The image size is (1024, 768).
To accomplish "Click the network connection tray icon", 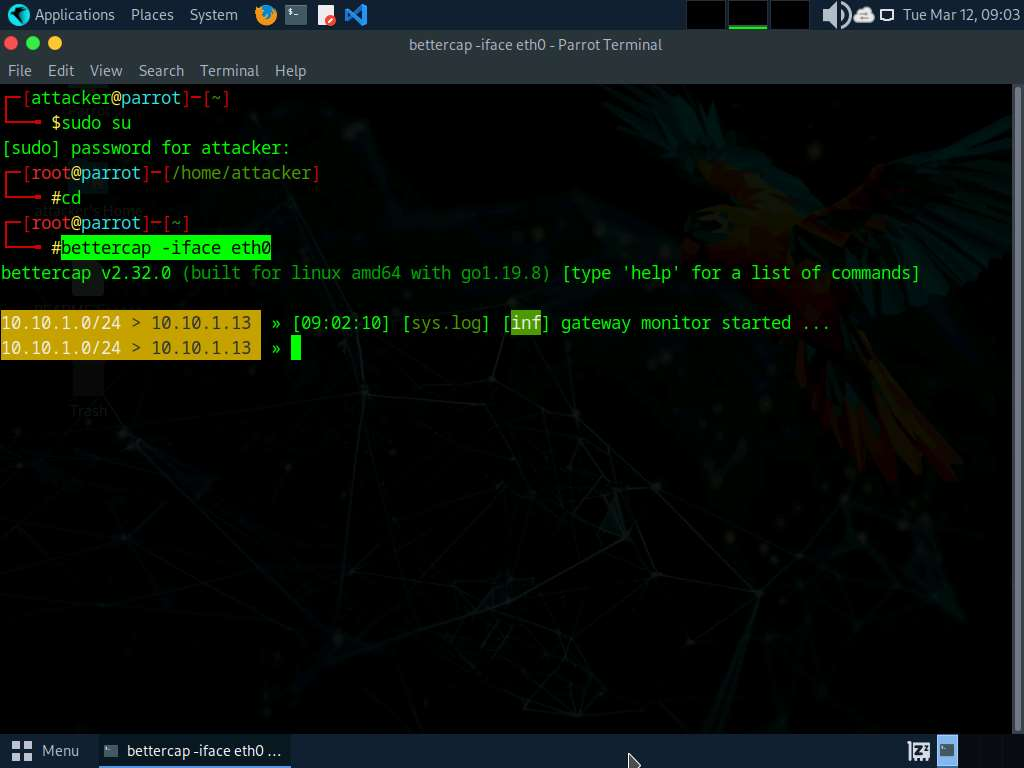I will click(887, 15).
